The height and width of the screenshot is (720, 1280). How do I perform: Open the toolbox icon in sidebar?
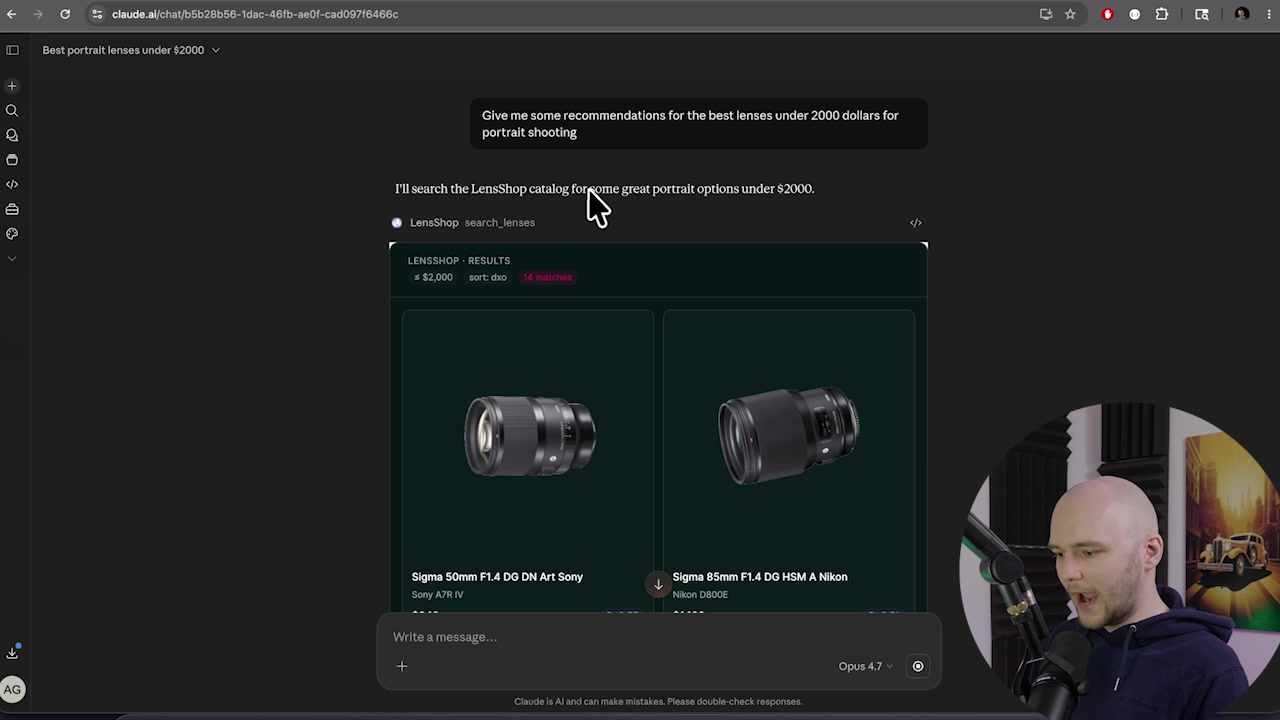12,209
